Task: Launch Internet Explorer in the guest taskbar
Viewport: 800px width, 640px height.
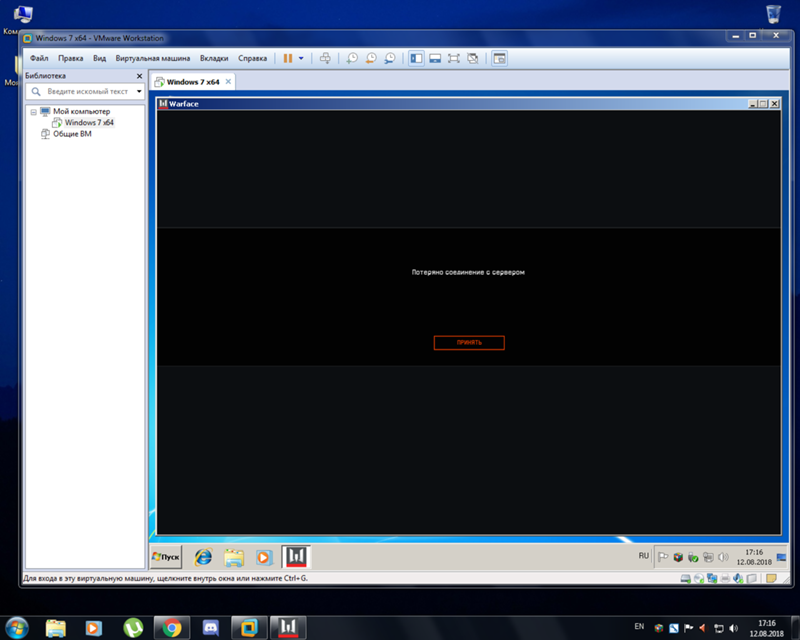Action: click(x=203, y=557)
